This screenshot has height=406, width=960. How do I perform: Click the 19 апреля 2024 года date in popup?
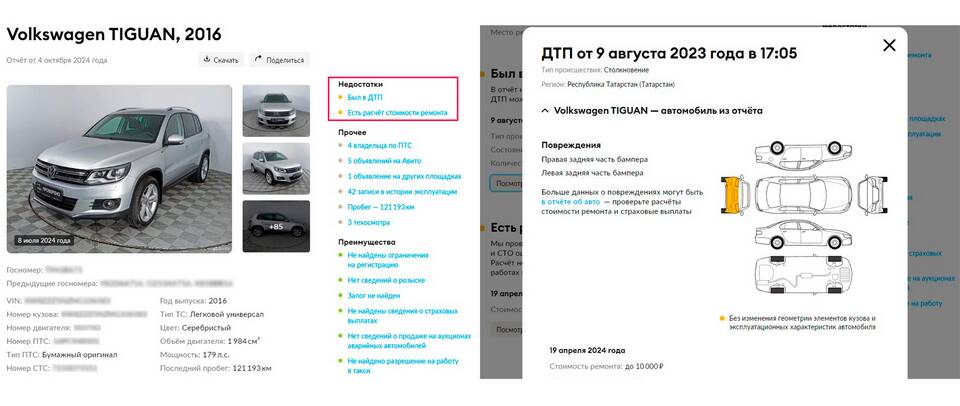coord(587,351)
